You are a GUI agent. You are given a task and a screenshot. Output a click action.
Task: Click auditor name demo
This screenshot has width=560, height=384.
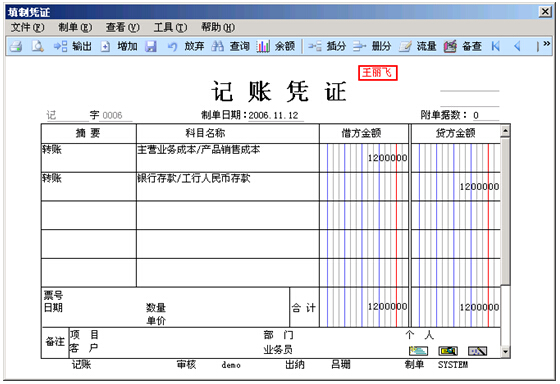pyautogui.click(x=231, y=365)
